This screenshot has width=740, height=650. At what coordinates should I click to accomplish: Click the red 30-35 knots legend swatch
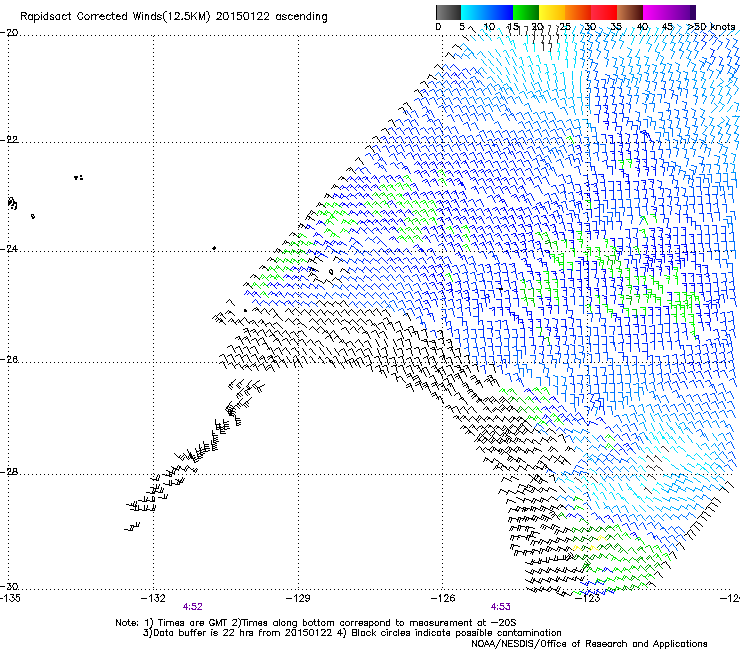tap(604, 12)
